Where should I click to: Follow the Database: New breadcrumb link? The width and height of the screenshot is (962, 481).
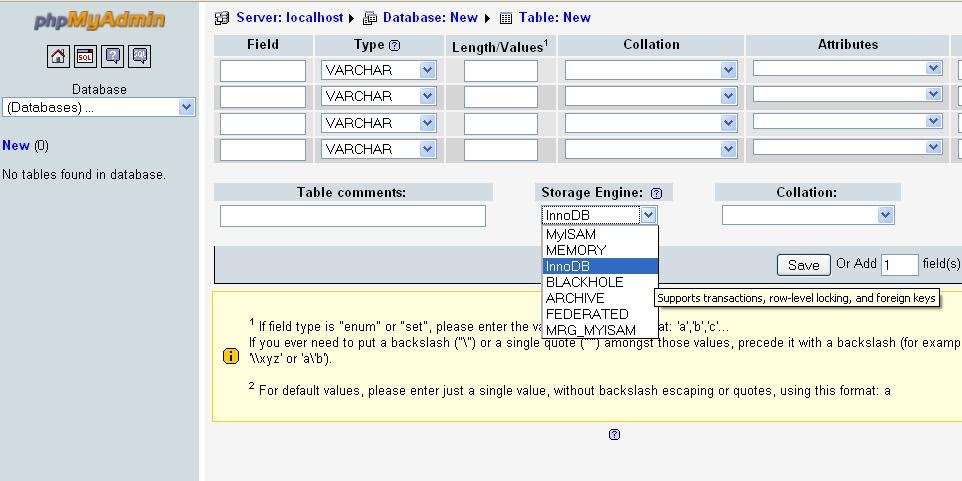click(x=430, y=18)
